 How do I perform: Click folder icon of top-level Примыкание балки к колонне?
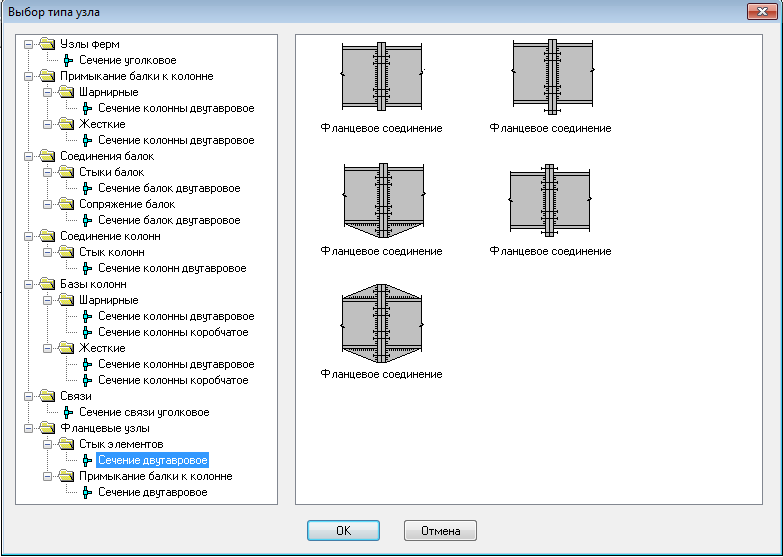[47, 76]
